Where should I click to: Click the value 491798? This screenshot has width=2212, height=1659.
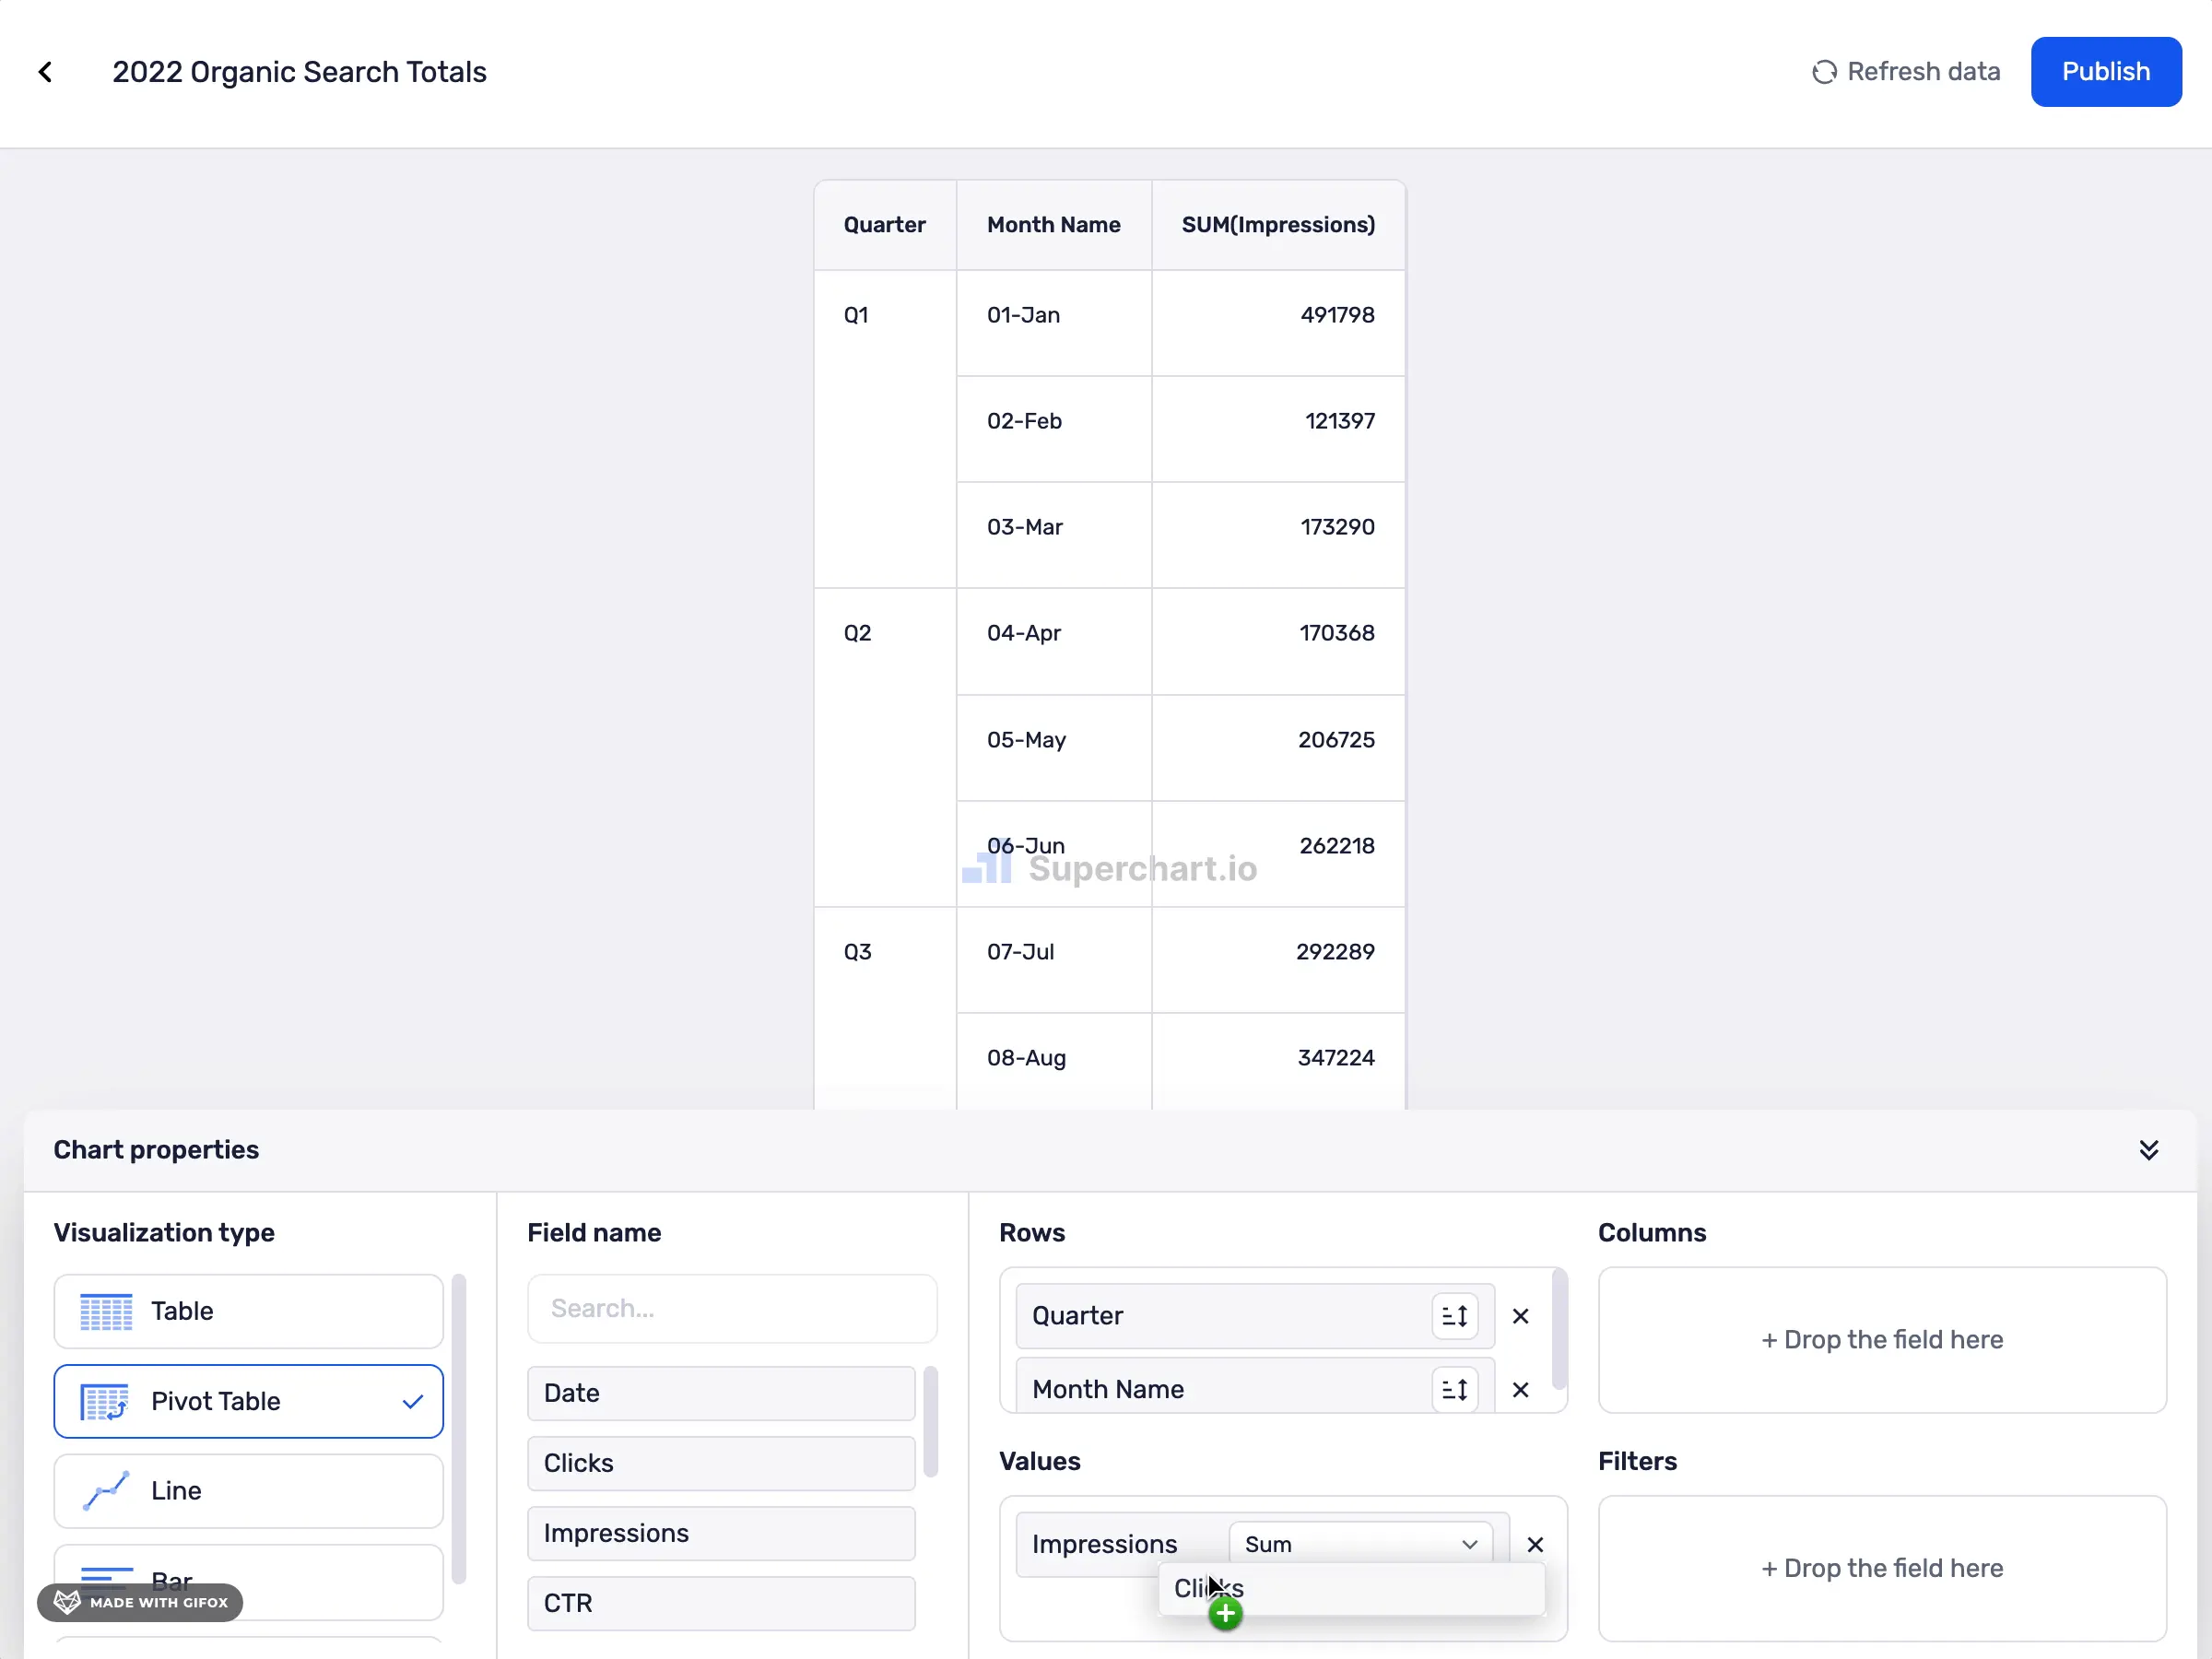pos(1336,315)
